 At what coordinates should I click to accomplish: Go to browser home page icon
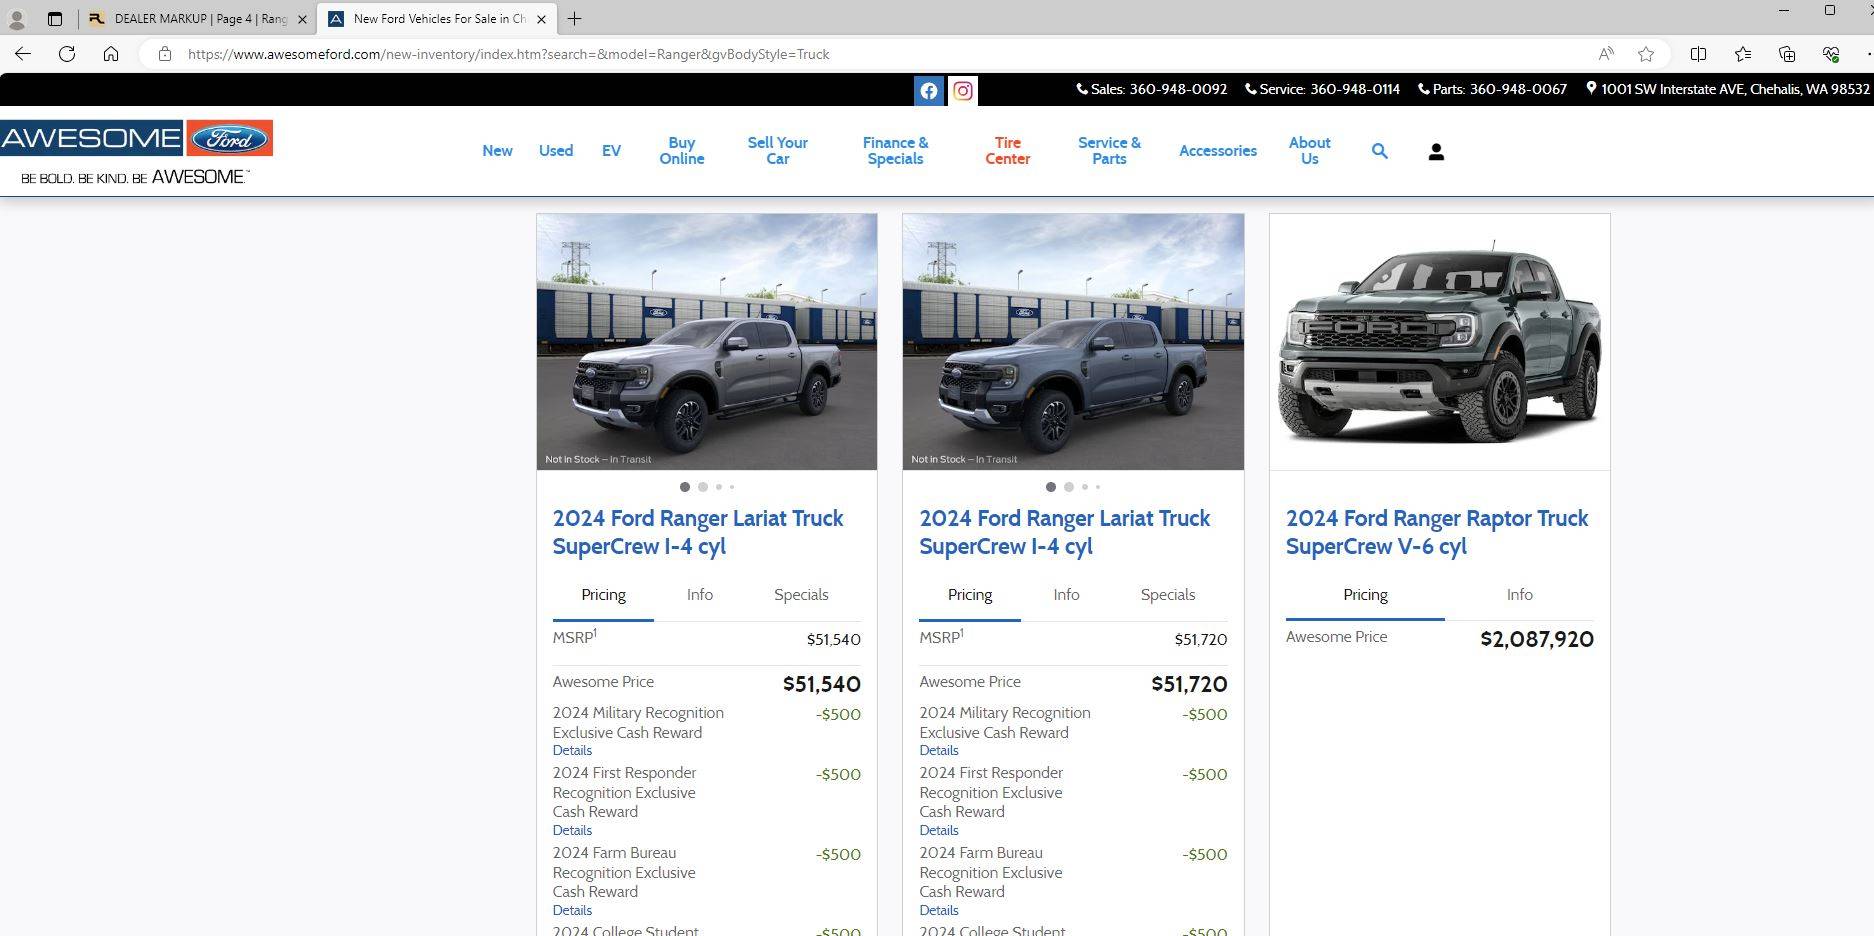111,54
